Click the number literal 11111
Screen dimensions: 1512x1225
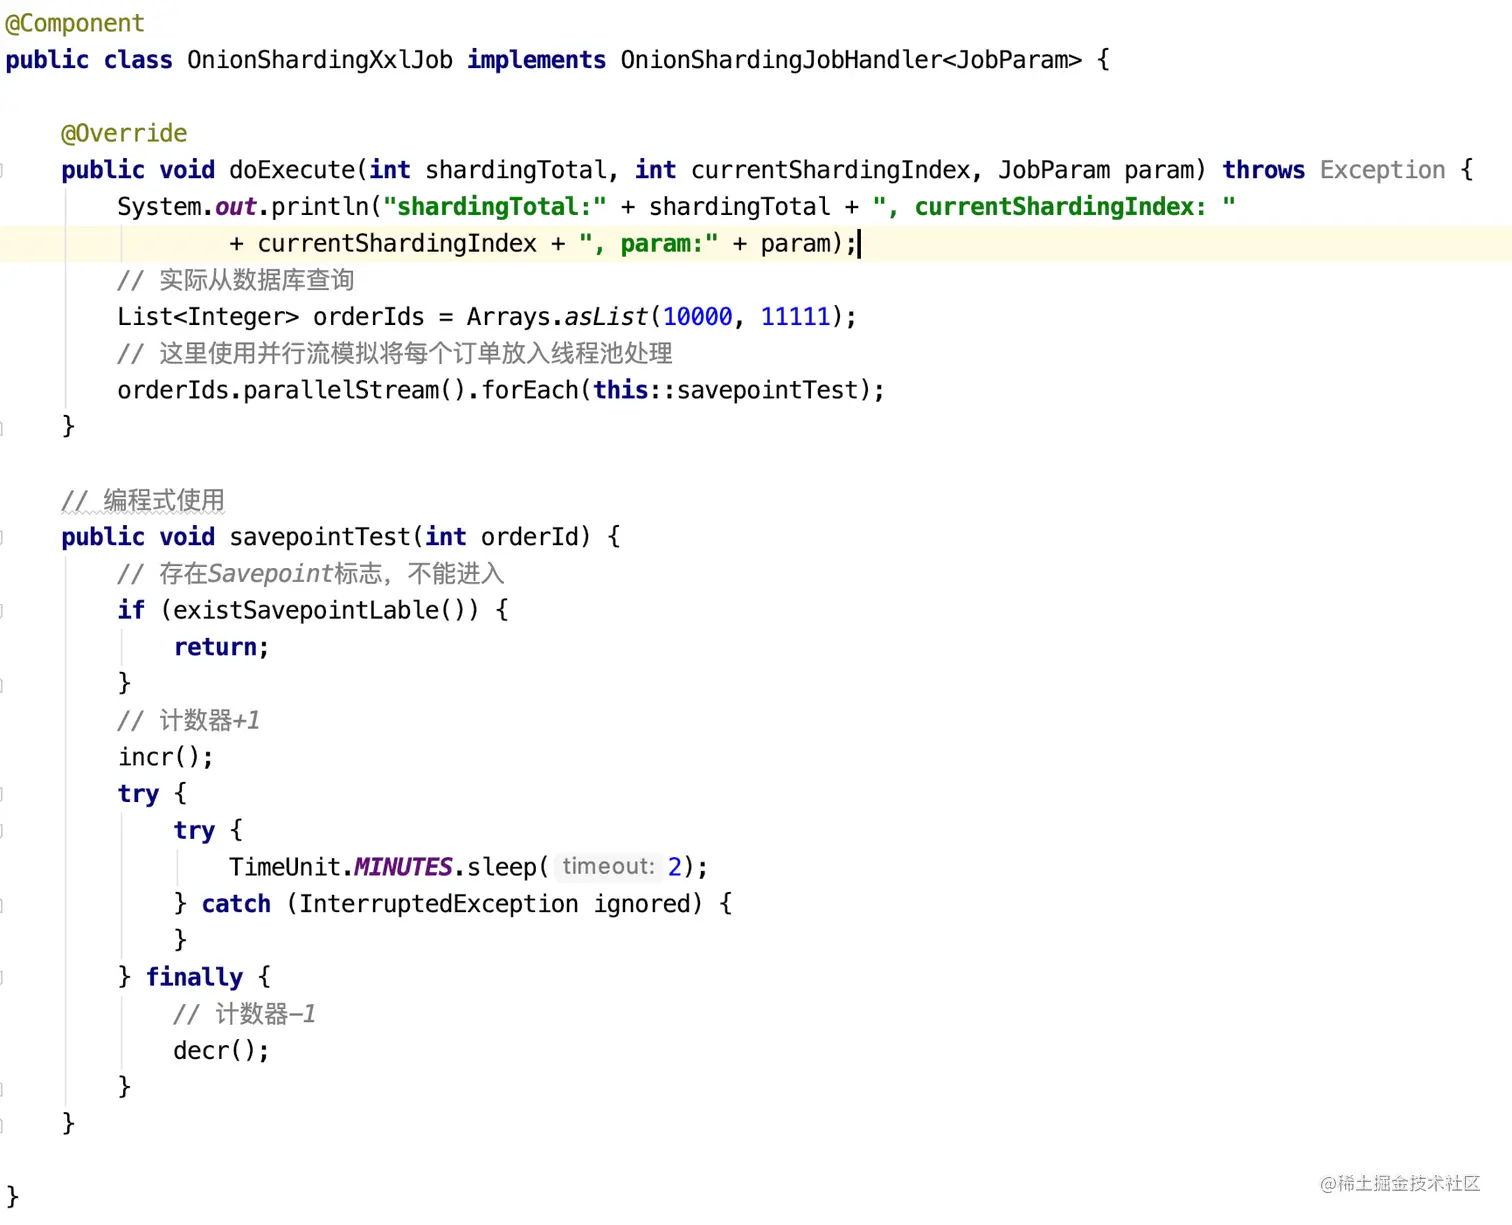point(795,317)
